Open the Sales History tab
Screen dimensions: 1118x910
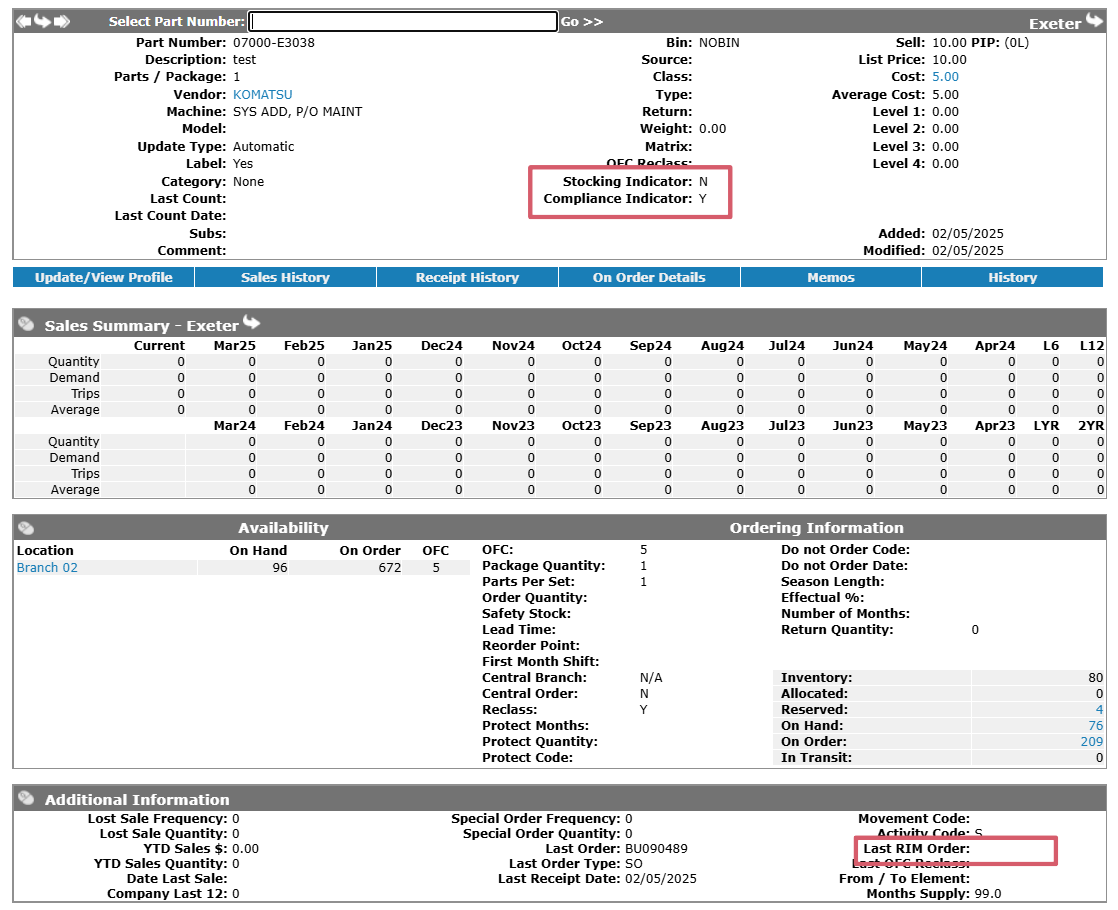click(285, 277)
